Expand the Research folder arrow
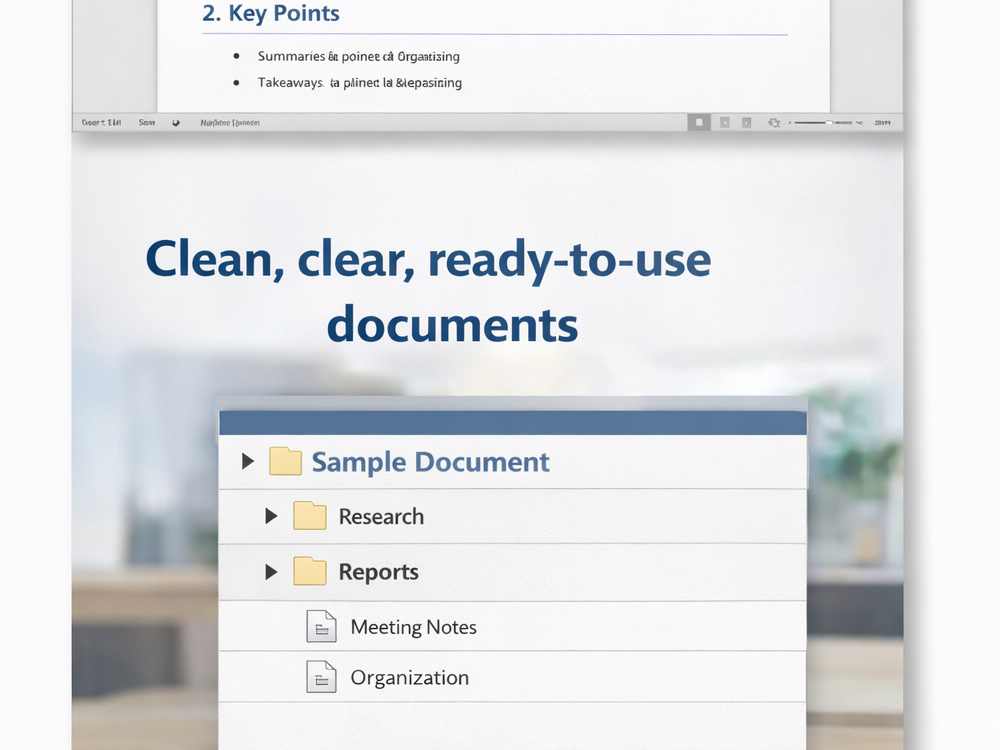 point(271,516)
